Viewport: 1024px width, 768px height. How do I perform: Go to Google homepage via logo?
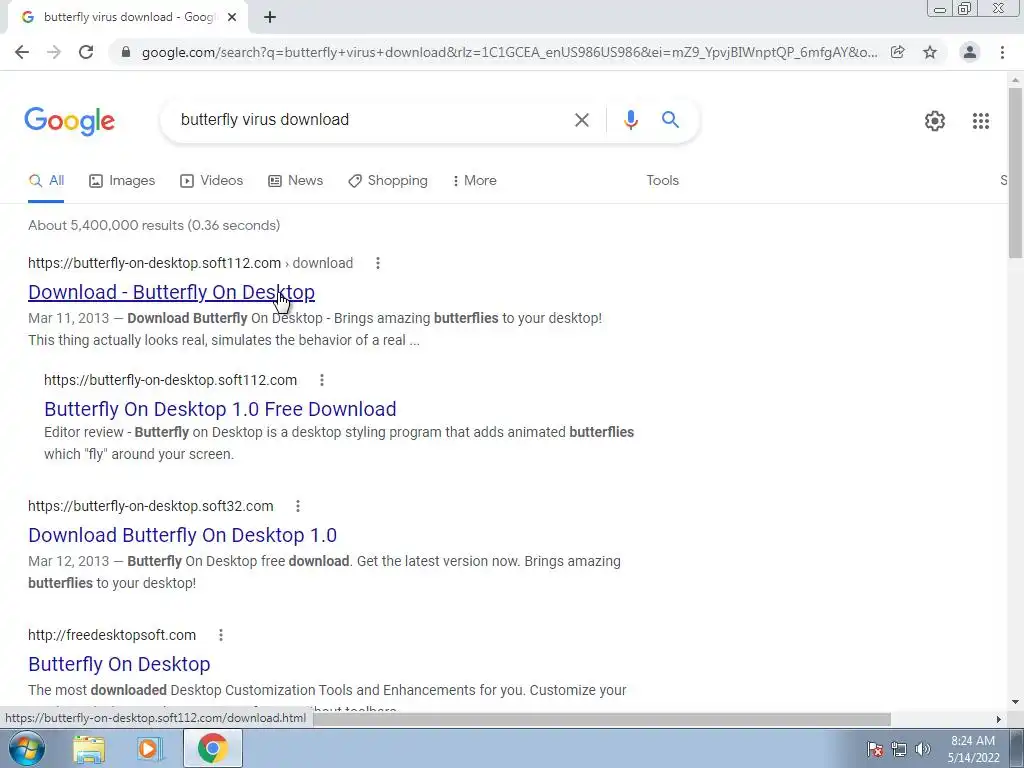70,121
